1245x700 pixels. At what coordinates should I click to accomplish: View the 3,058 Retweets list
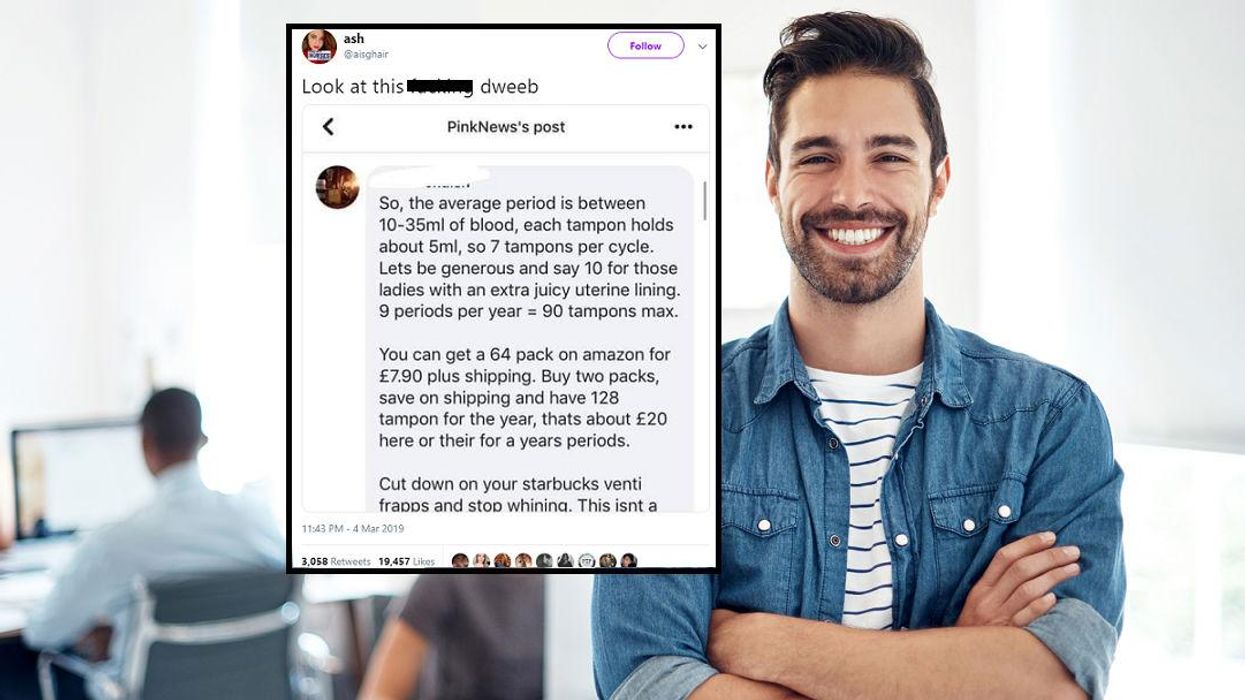[x=336, y=562]
